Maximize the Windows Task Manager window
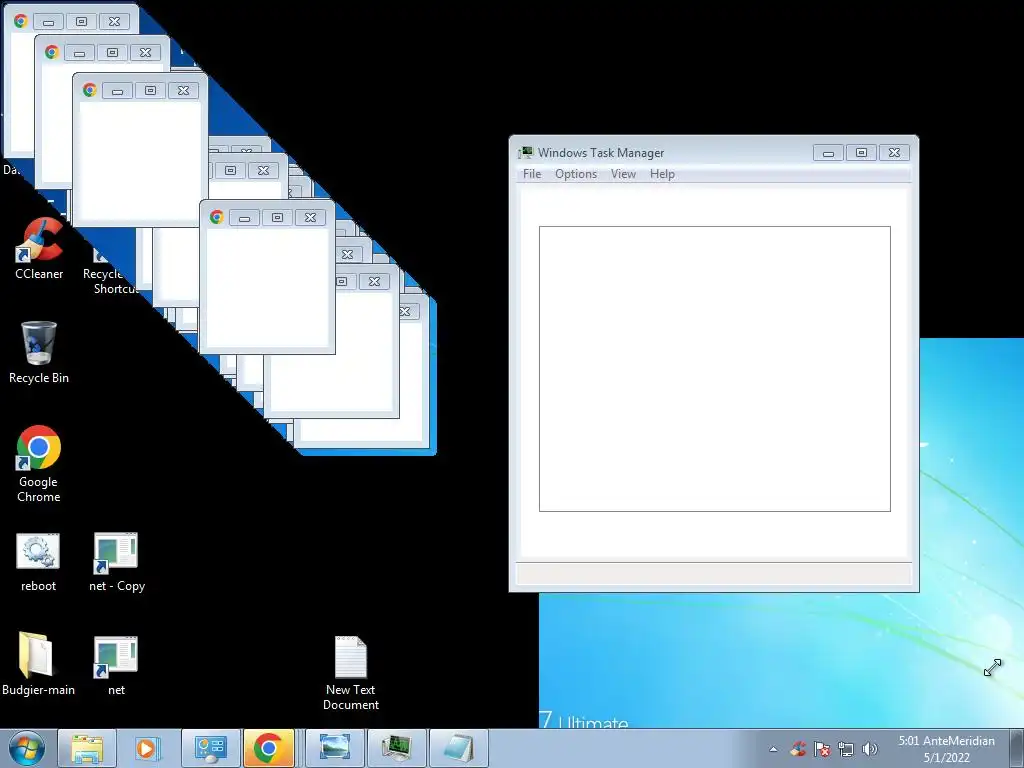1024x768 pixels. click(x=861, y=153)
